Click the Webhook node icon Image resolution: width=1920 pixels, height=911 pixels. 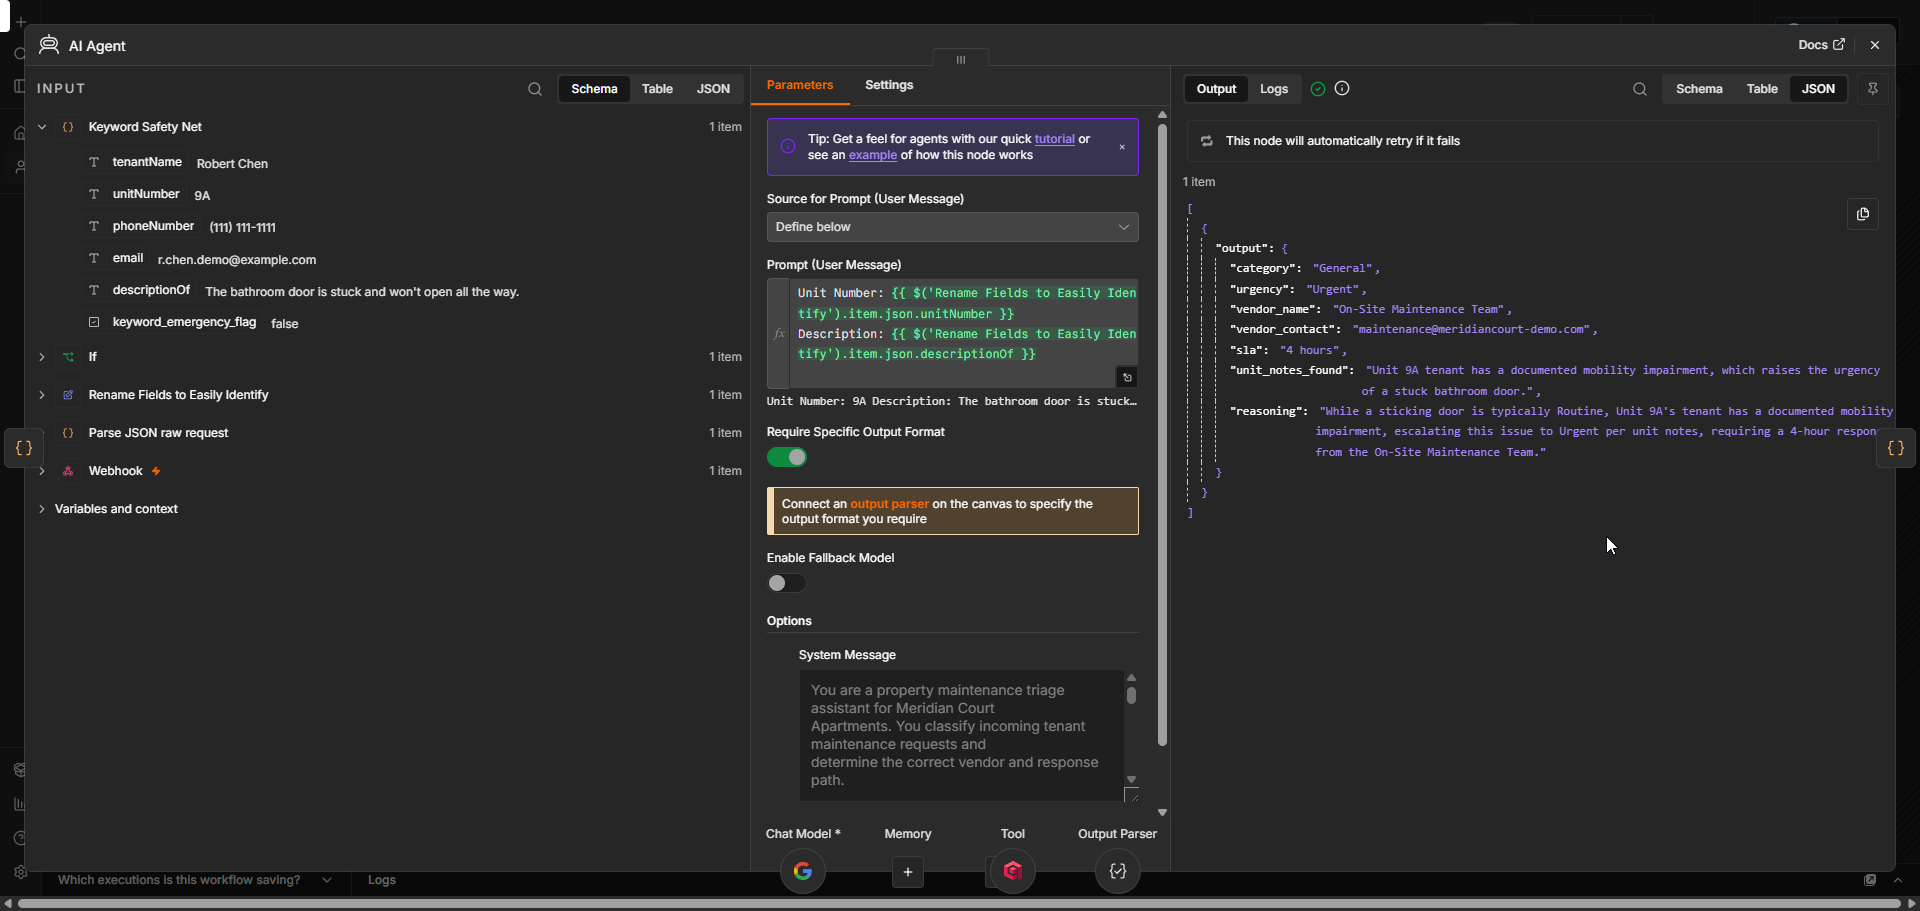[x=68, y=471]
